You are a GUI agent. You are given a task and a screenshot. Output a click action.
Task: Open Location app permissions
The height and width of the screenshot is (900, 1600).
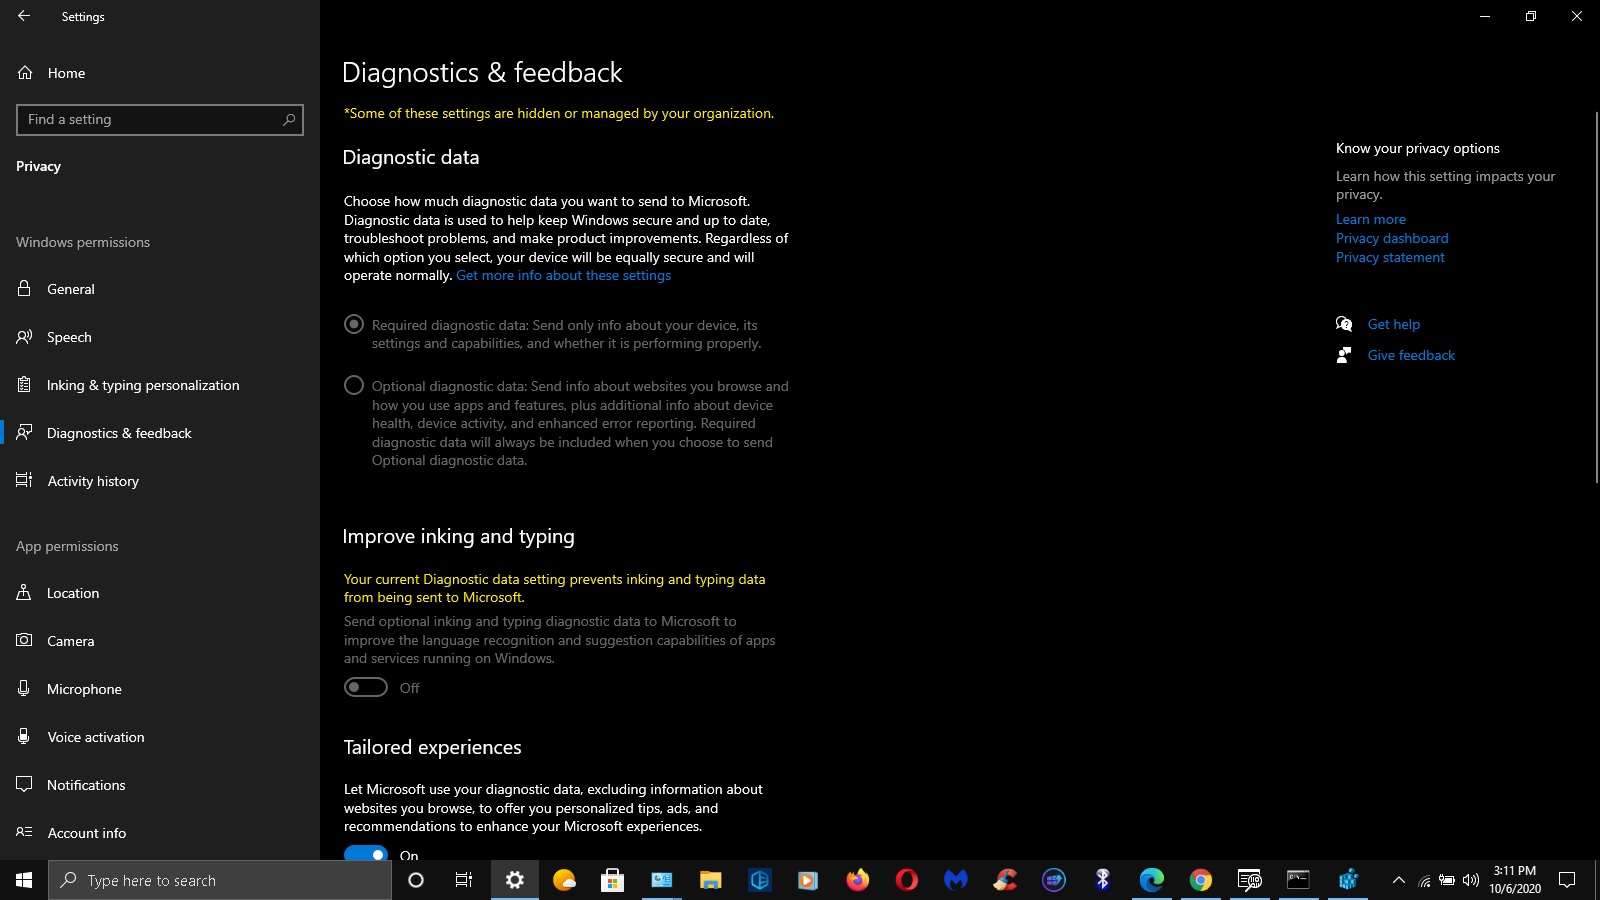click(x=73, y=593)
